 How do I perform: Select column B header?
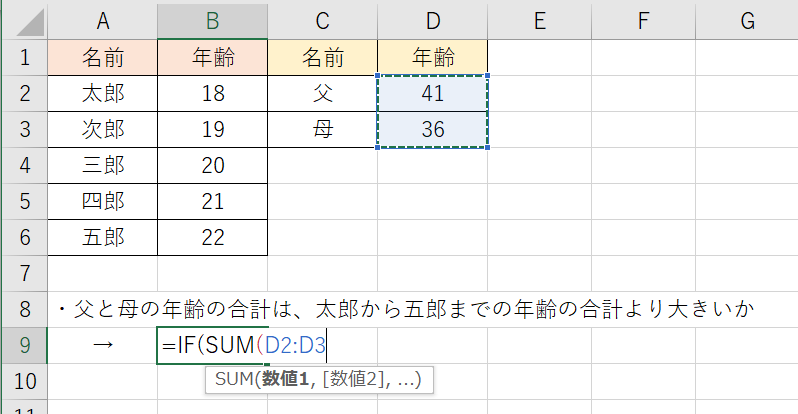click(x=213, y=21)
